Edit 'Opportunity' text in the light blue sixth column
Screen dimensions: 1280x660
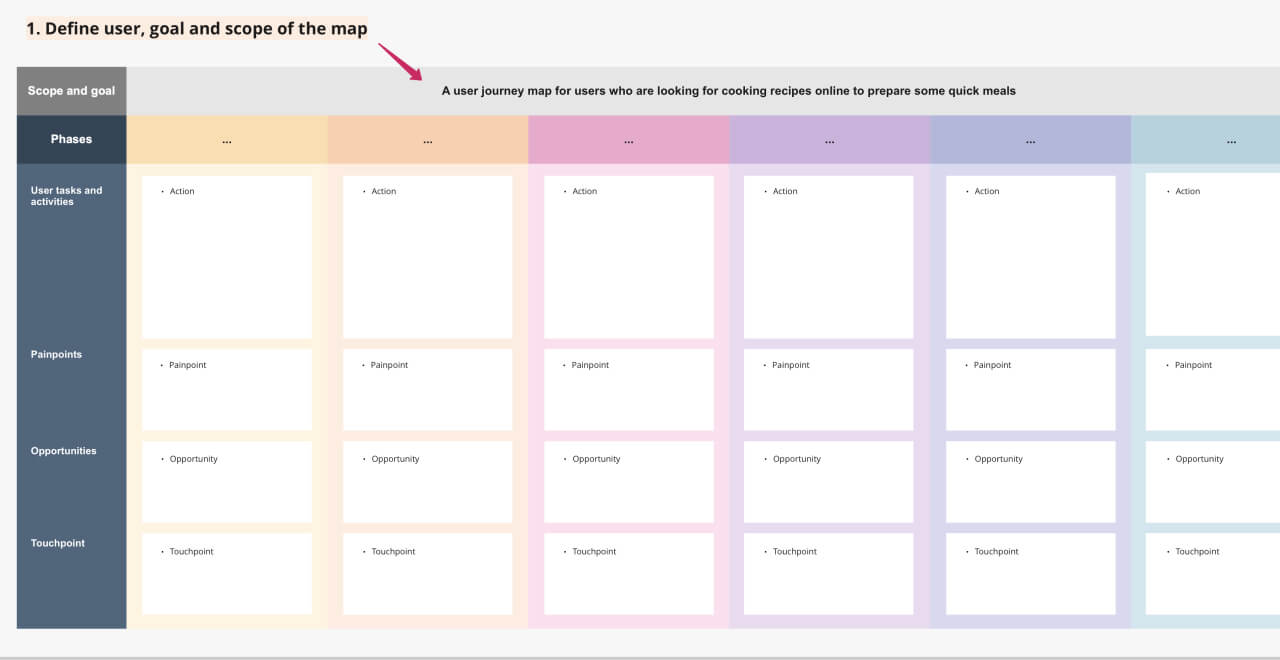1200,459
